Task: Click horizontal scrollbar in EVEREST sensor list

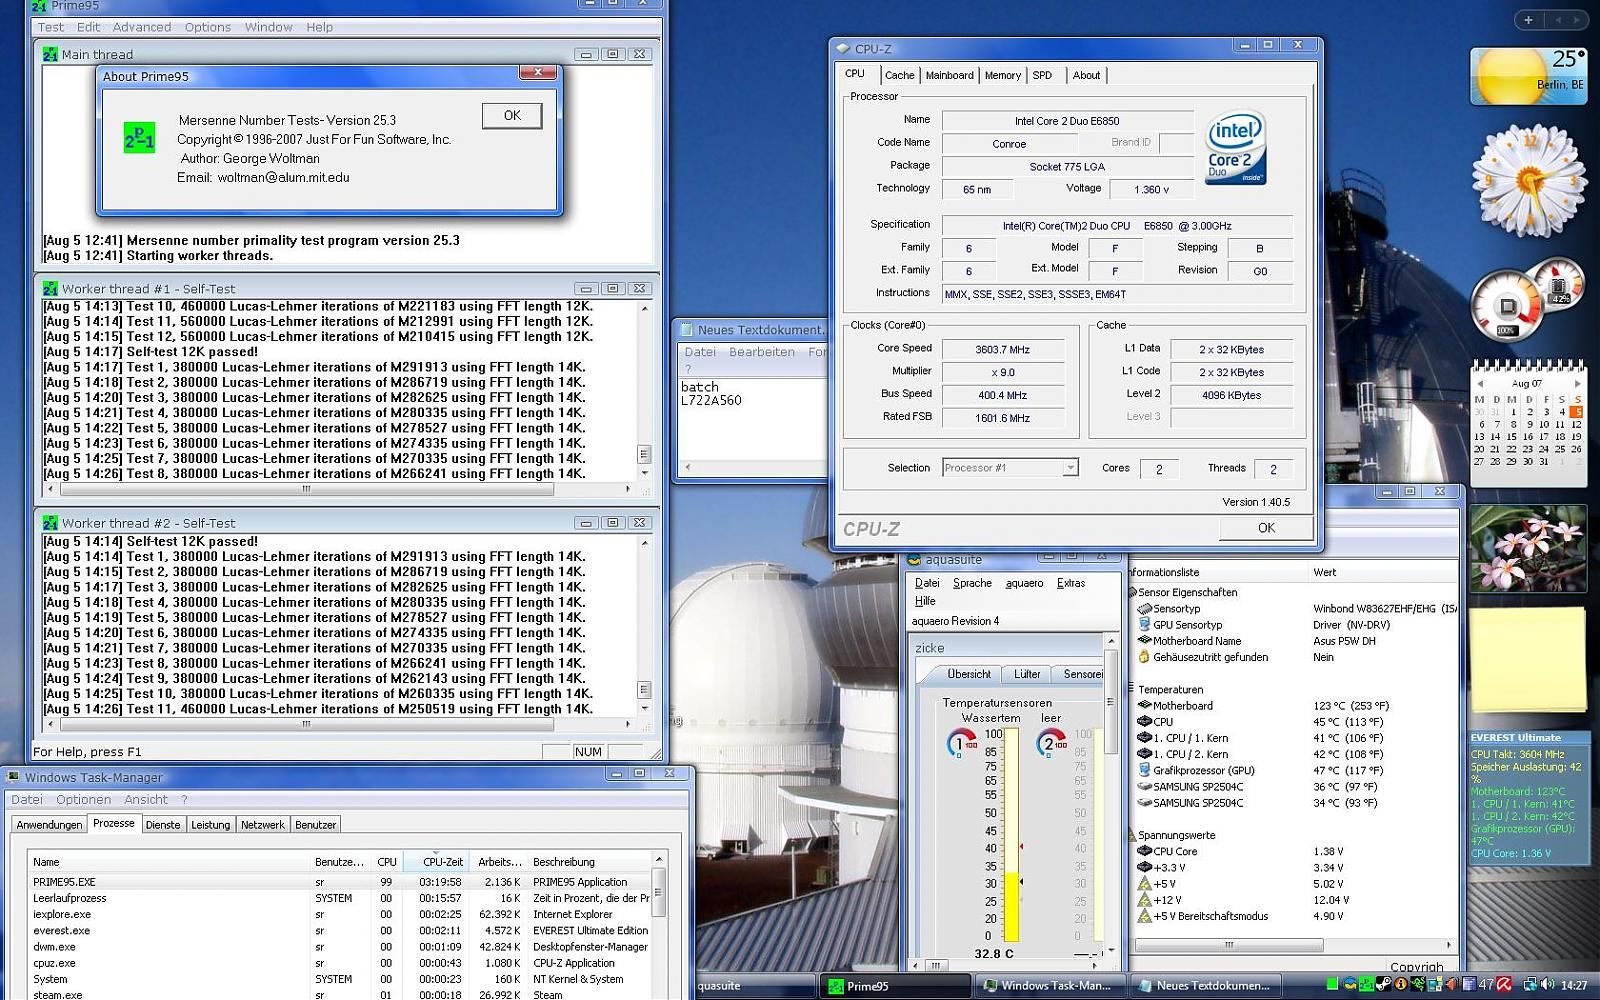Action: [1230, 945]
